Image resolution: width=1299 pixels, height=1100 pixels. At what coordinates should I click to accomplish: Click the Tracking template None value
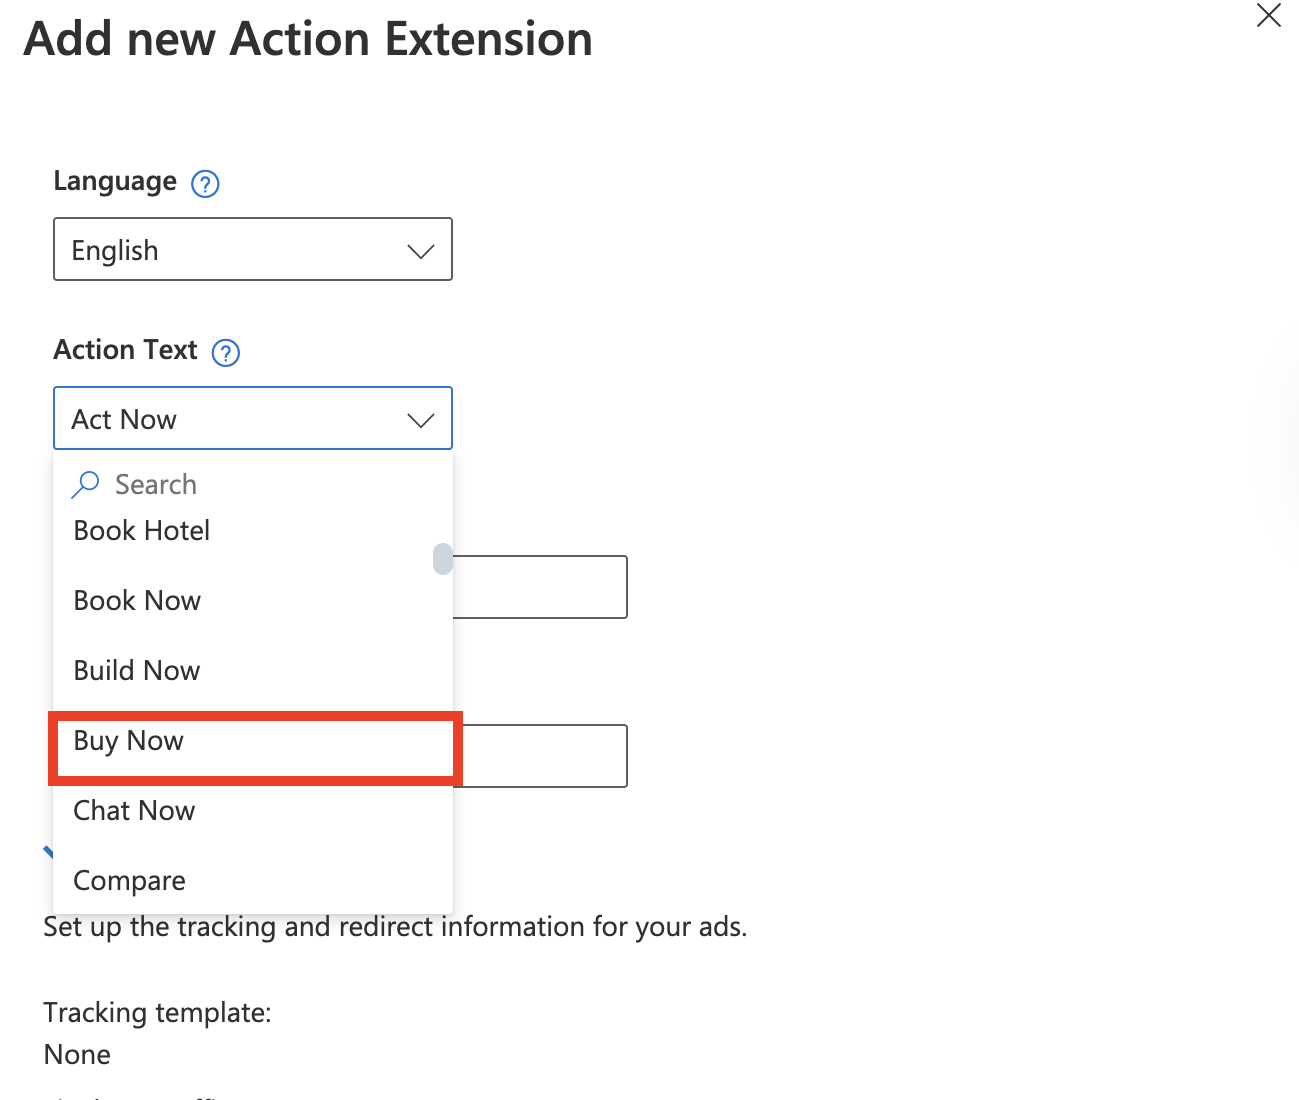point(78,1055)
